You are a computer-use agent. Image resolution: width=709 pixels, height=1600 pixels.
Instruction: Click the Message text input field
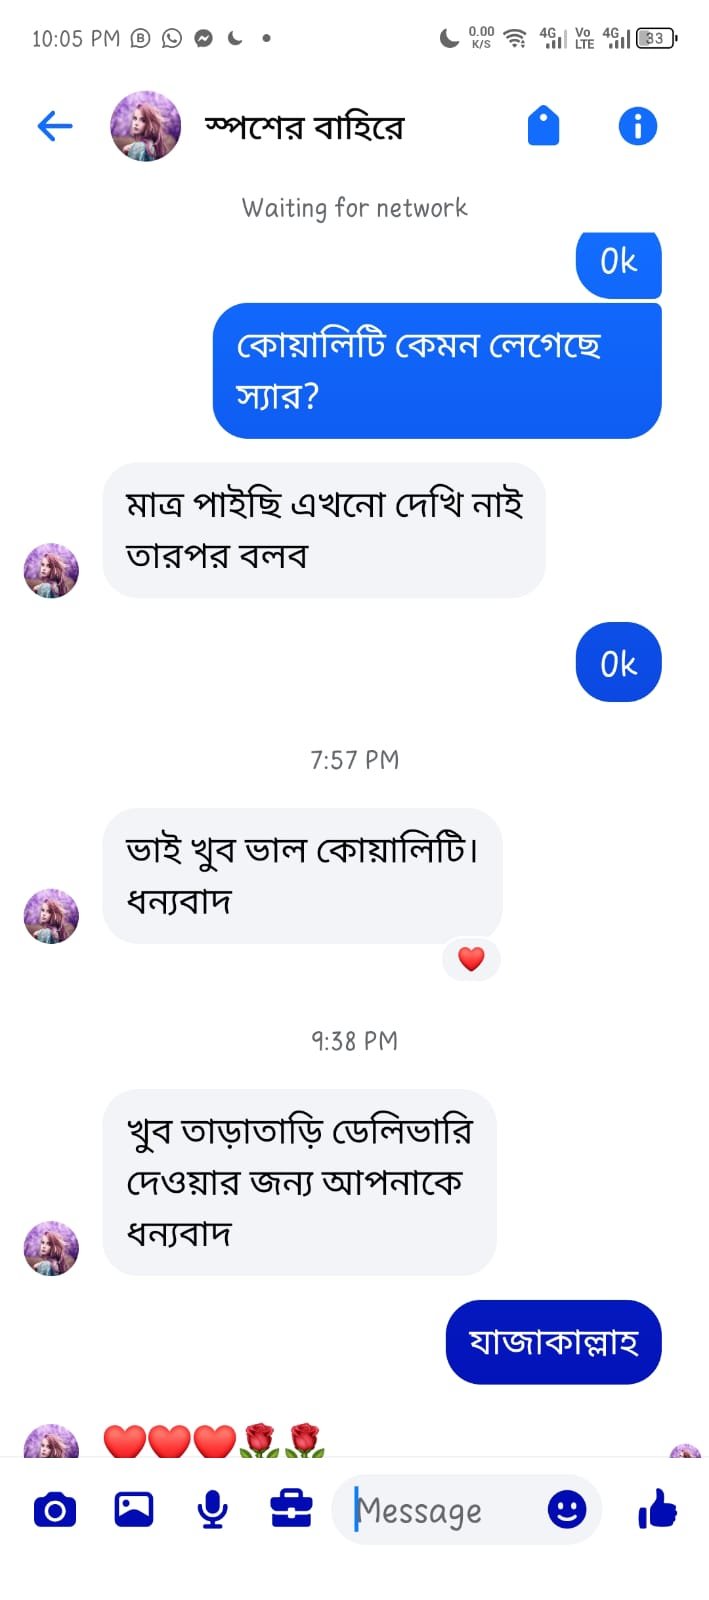440,1510
